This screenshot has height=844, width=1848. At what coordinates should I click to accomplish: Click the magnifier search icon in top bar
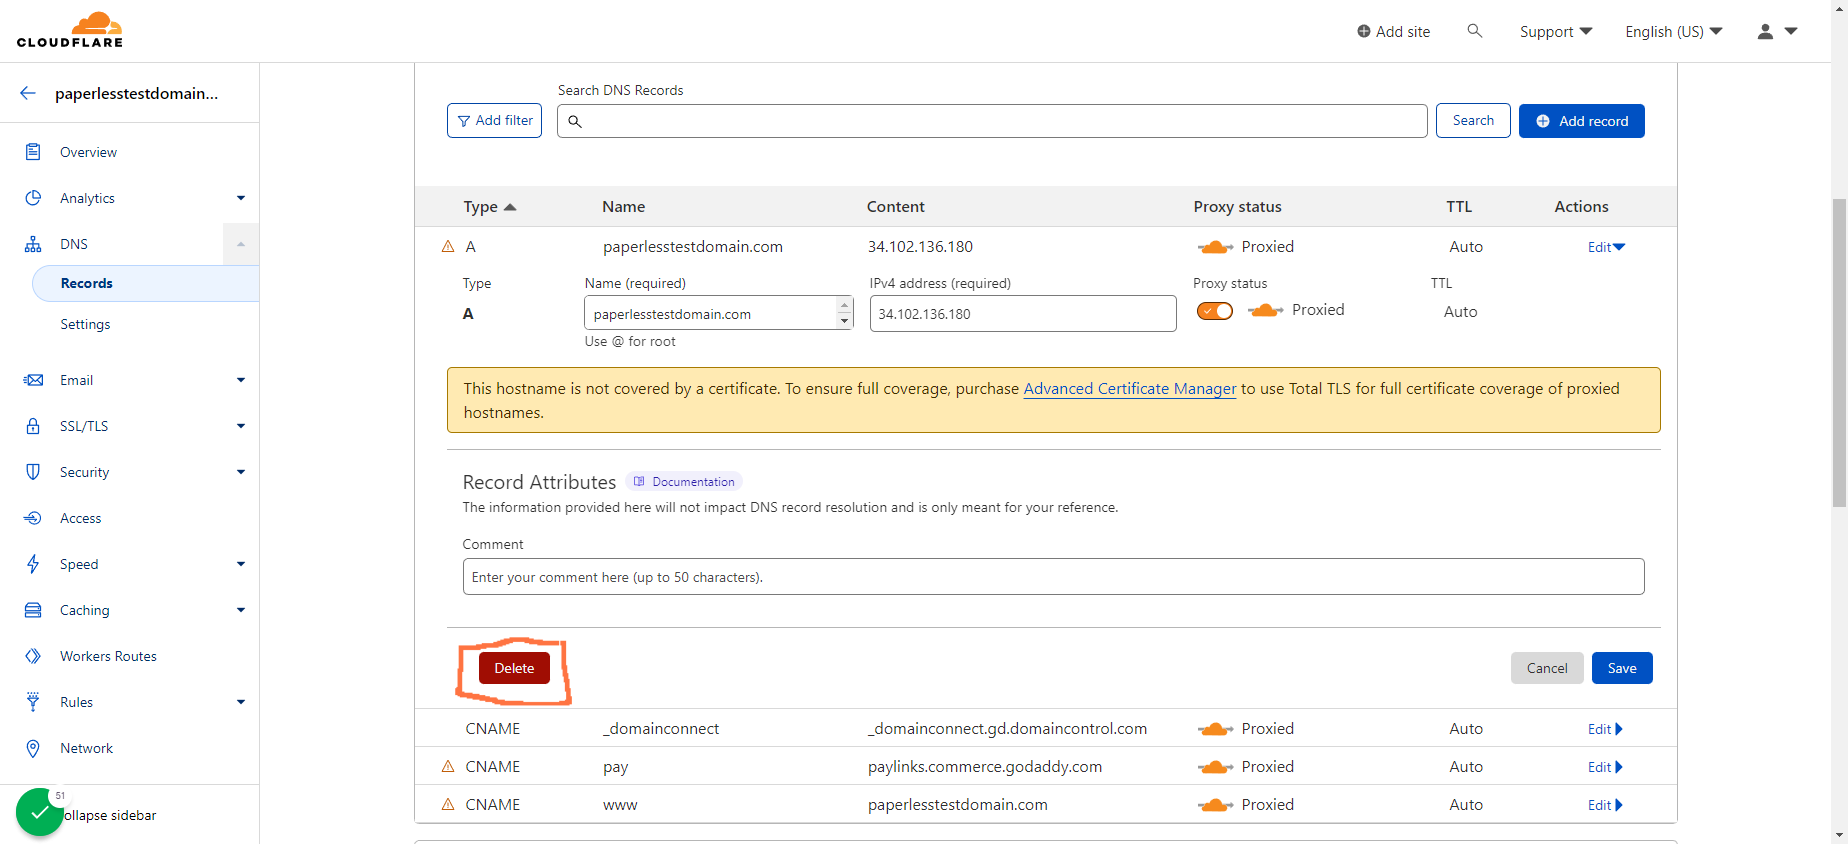[x=1474, y=31]
